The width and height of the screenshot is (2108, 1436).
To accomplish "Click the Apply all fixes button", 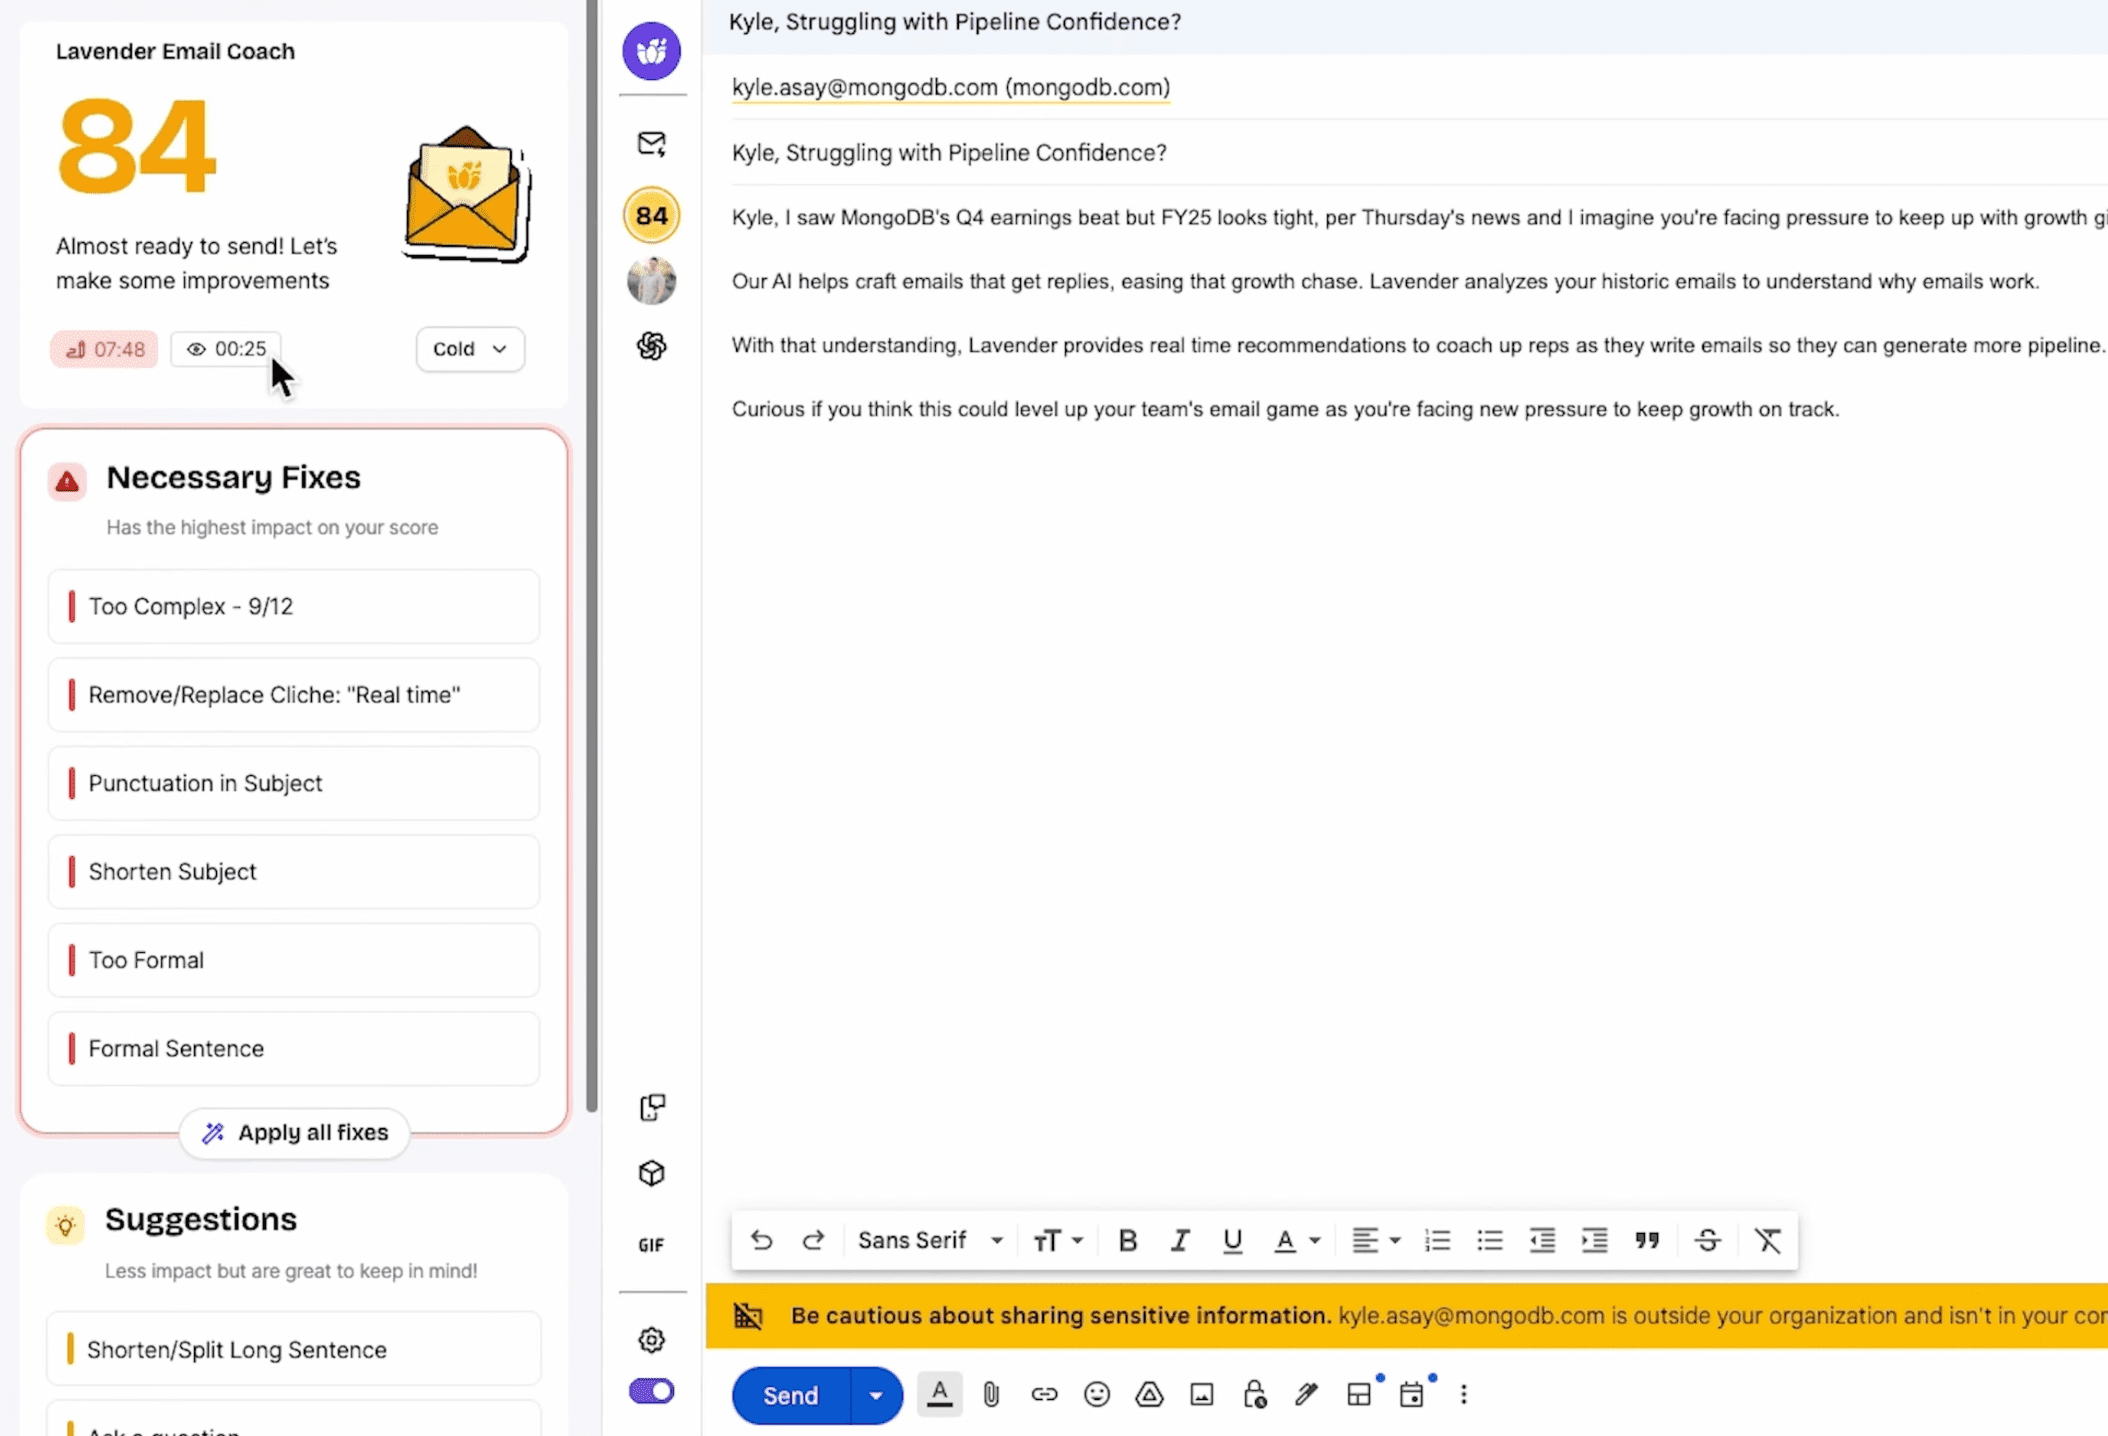I will [294, 1132].
